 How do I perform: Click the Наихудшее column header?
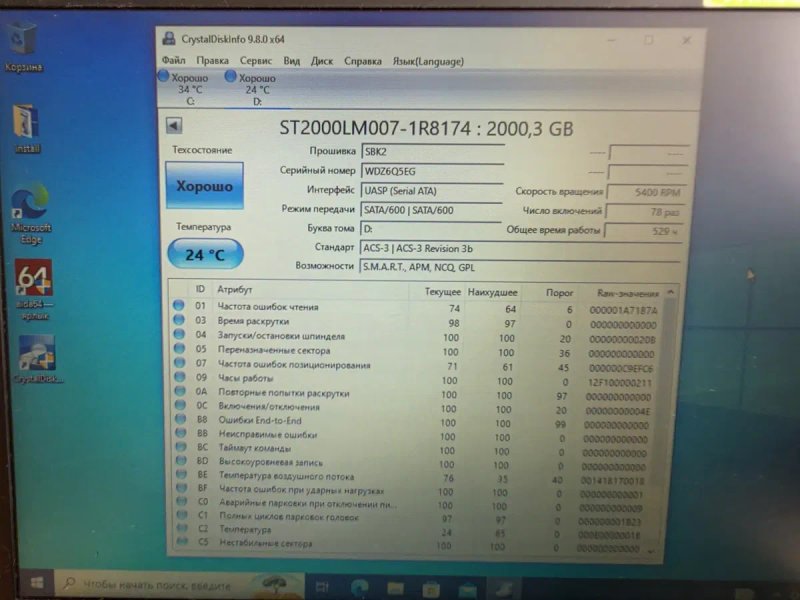coord(492,292)
